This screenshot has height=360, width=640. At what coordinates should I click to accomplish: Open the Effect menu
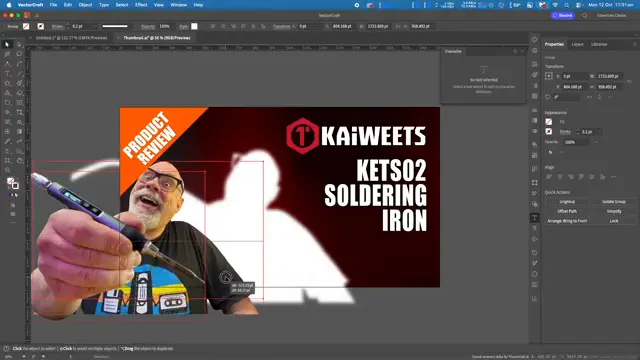pos(141,5)
